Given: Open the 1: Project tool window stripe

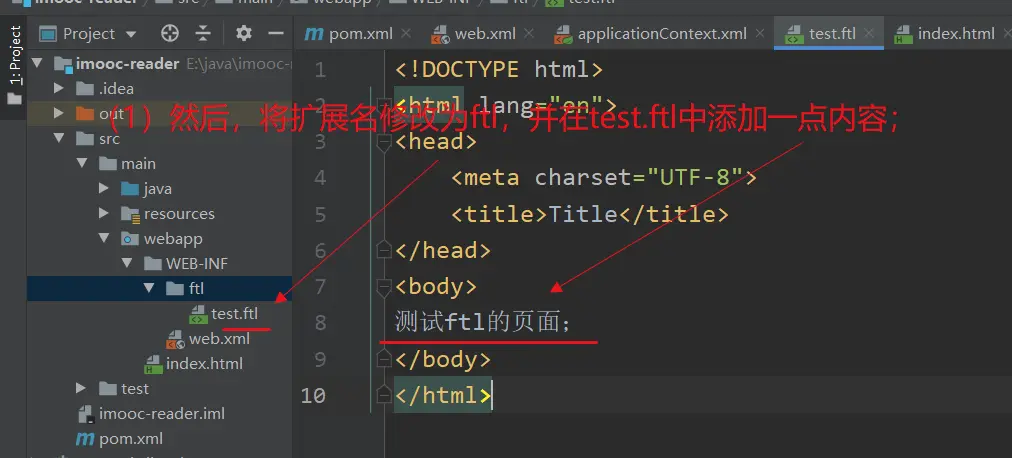Looking at the screenshot, I should click(14, 65).
